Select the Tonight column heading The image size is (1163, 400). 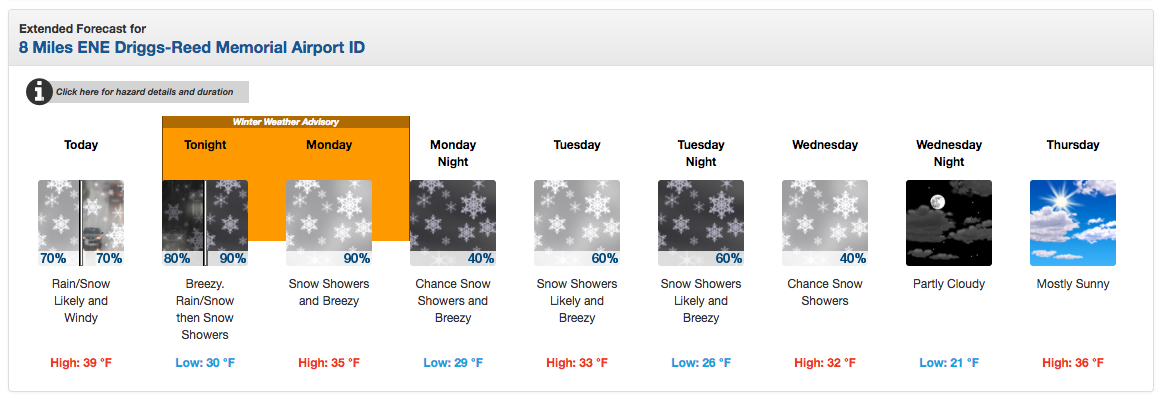pyautogui.click(x=205, y=145)
